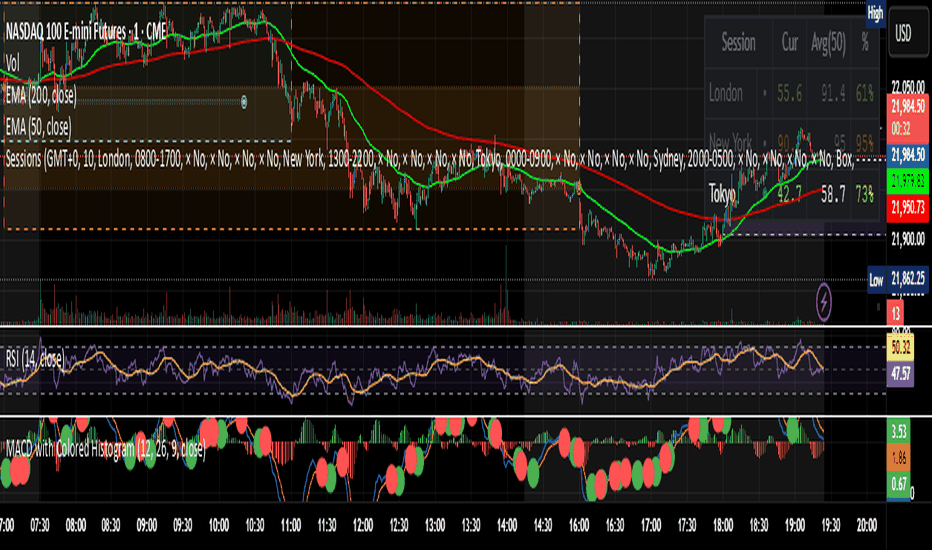Click the blue 21,984.50 price label
The height and width of the screenshot is (550, 932).
tap(908, 156)
